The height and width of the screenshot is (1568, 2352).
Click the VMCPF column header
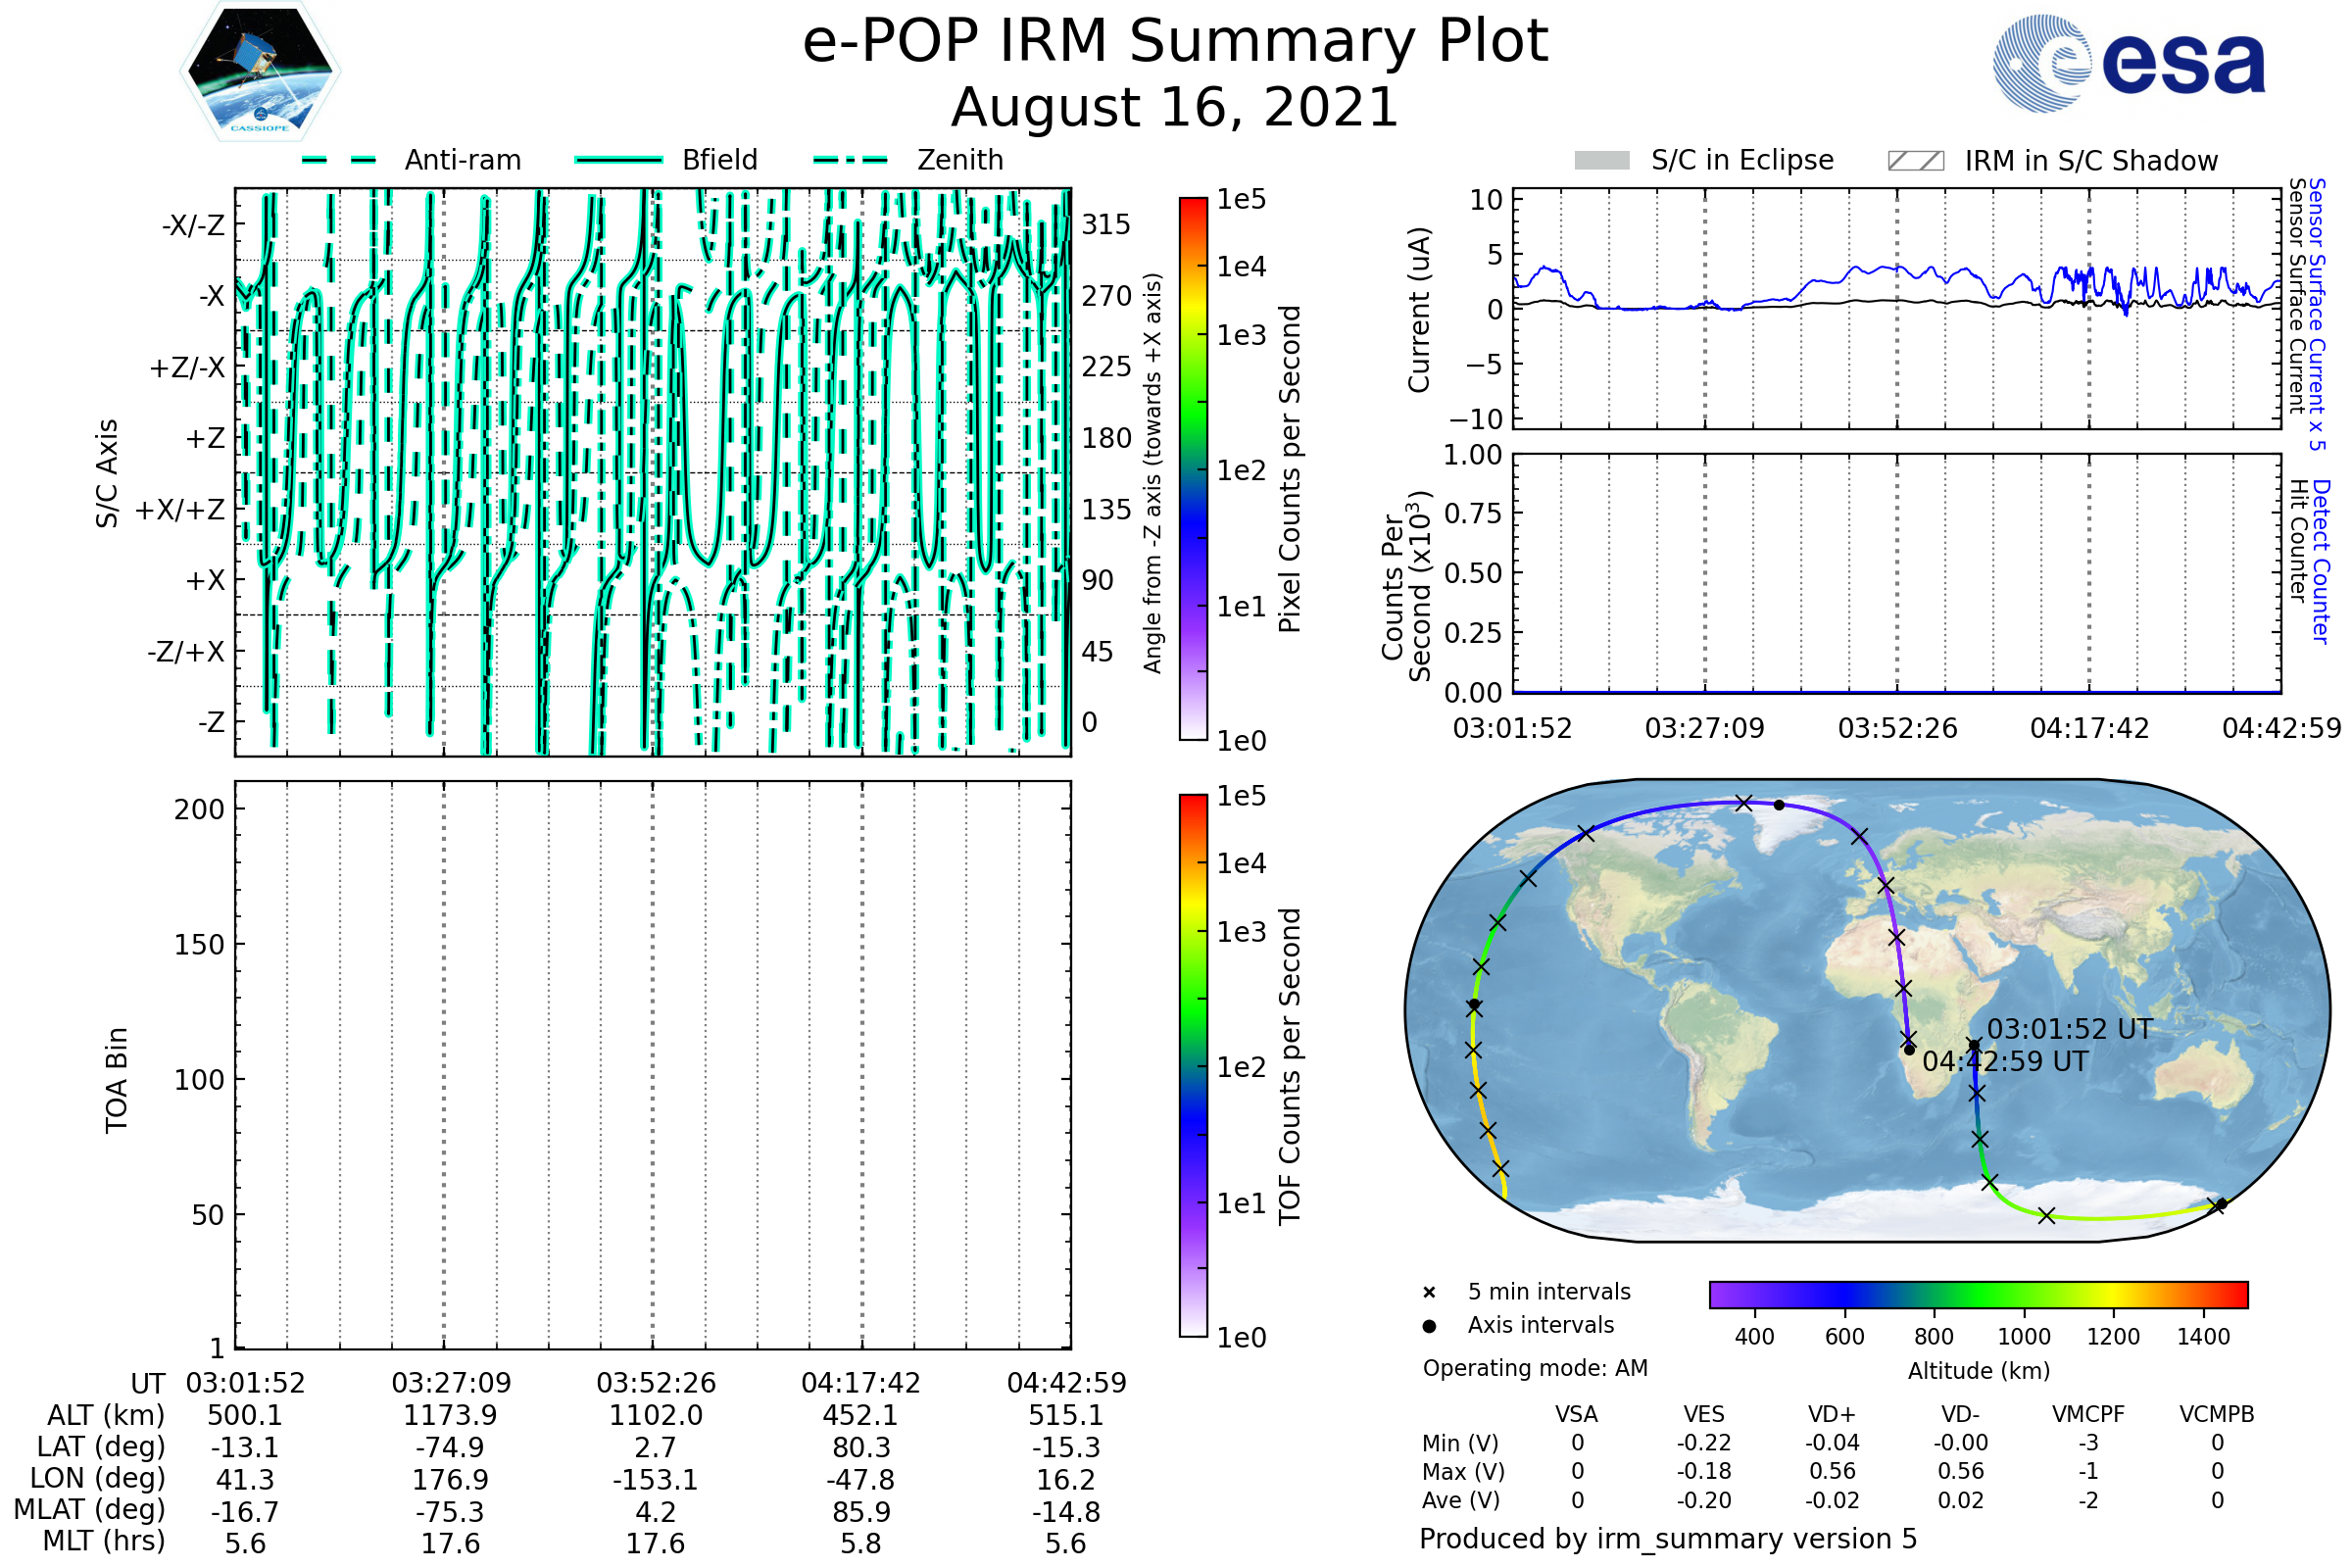(x=2088, y=1415)
